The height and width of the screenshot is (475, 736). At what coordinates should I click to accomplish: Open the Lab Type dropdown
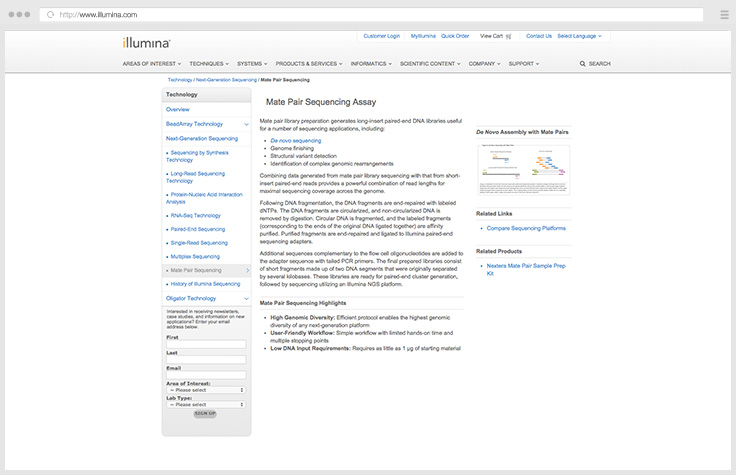[205, 404]
